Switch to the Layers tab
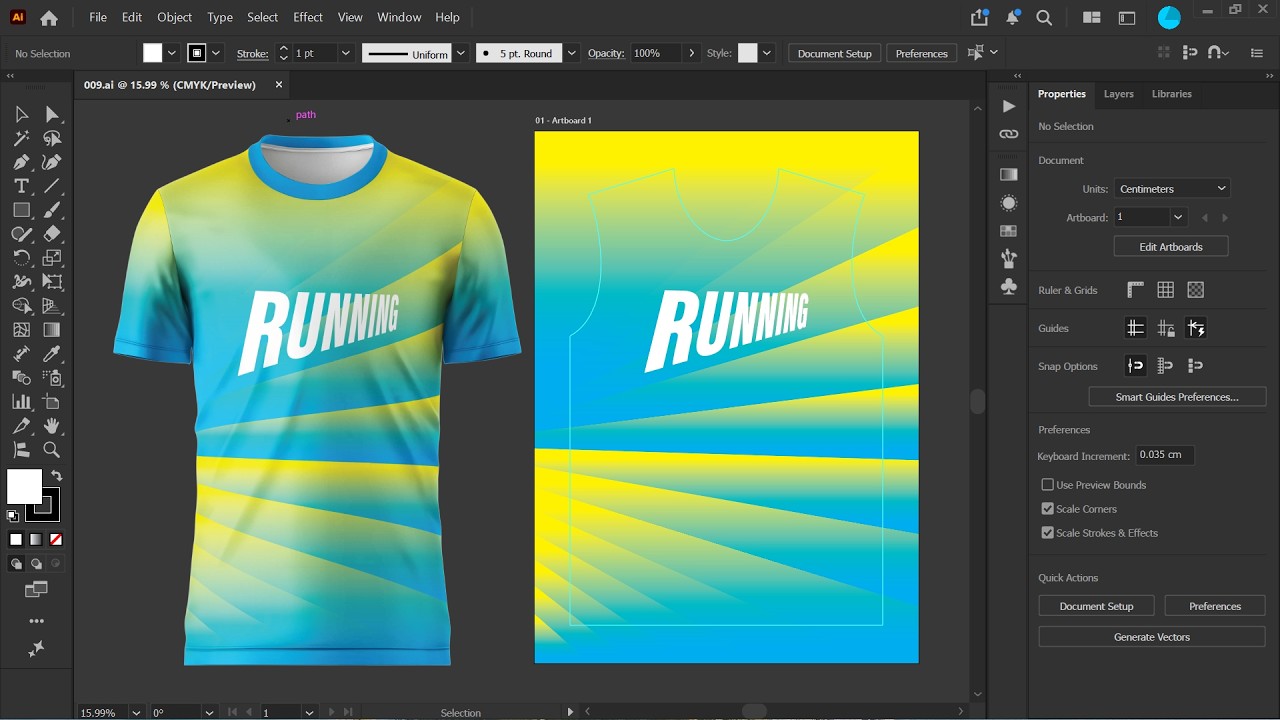 [x=1118, y=94]
